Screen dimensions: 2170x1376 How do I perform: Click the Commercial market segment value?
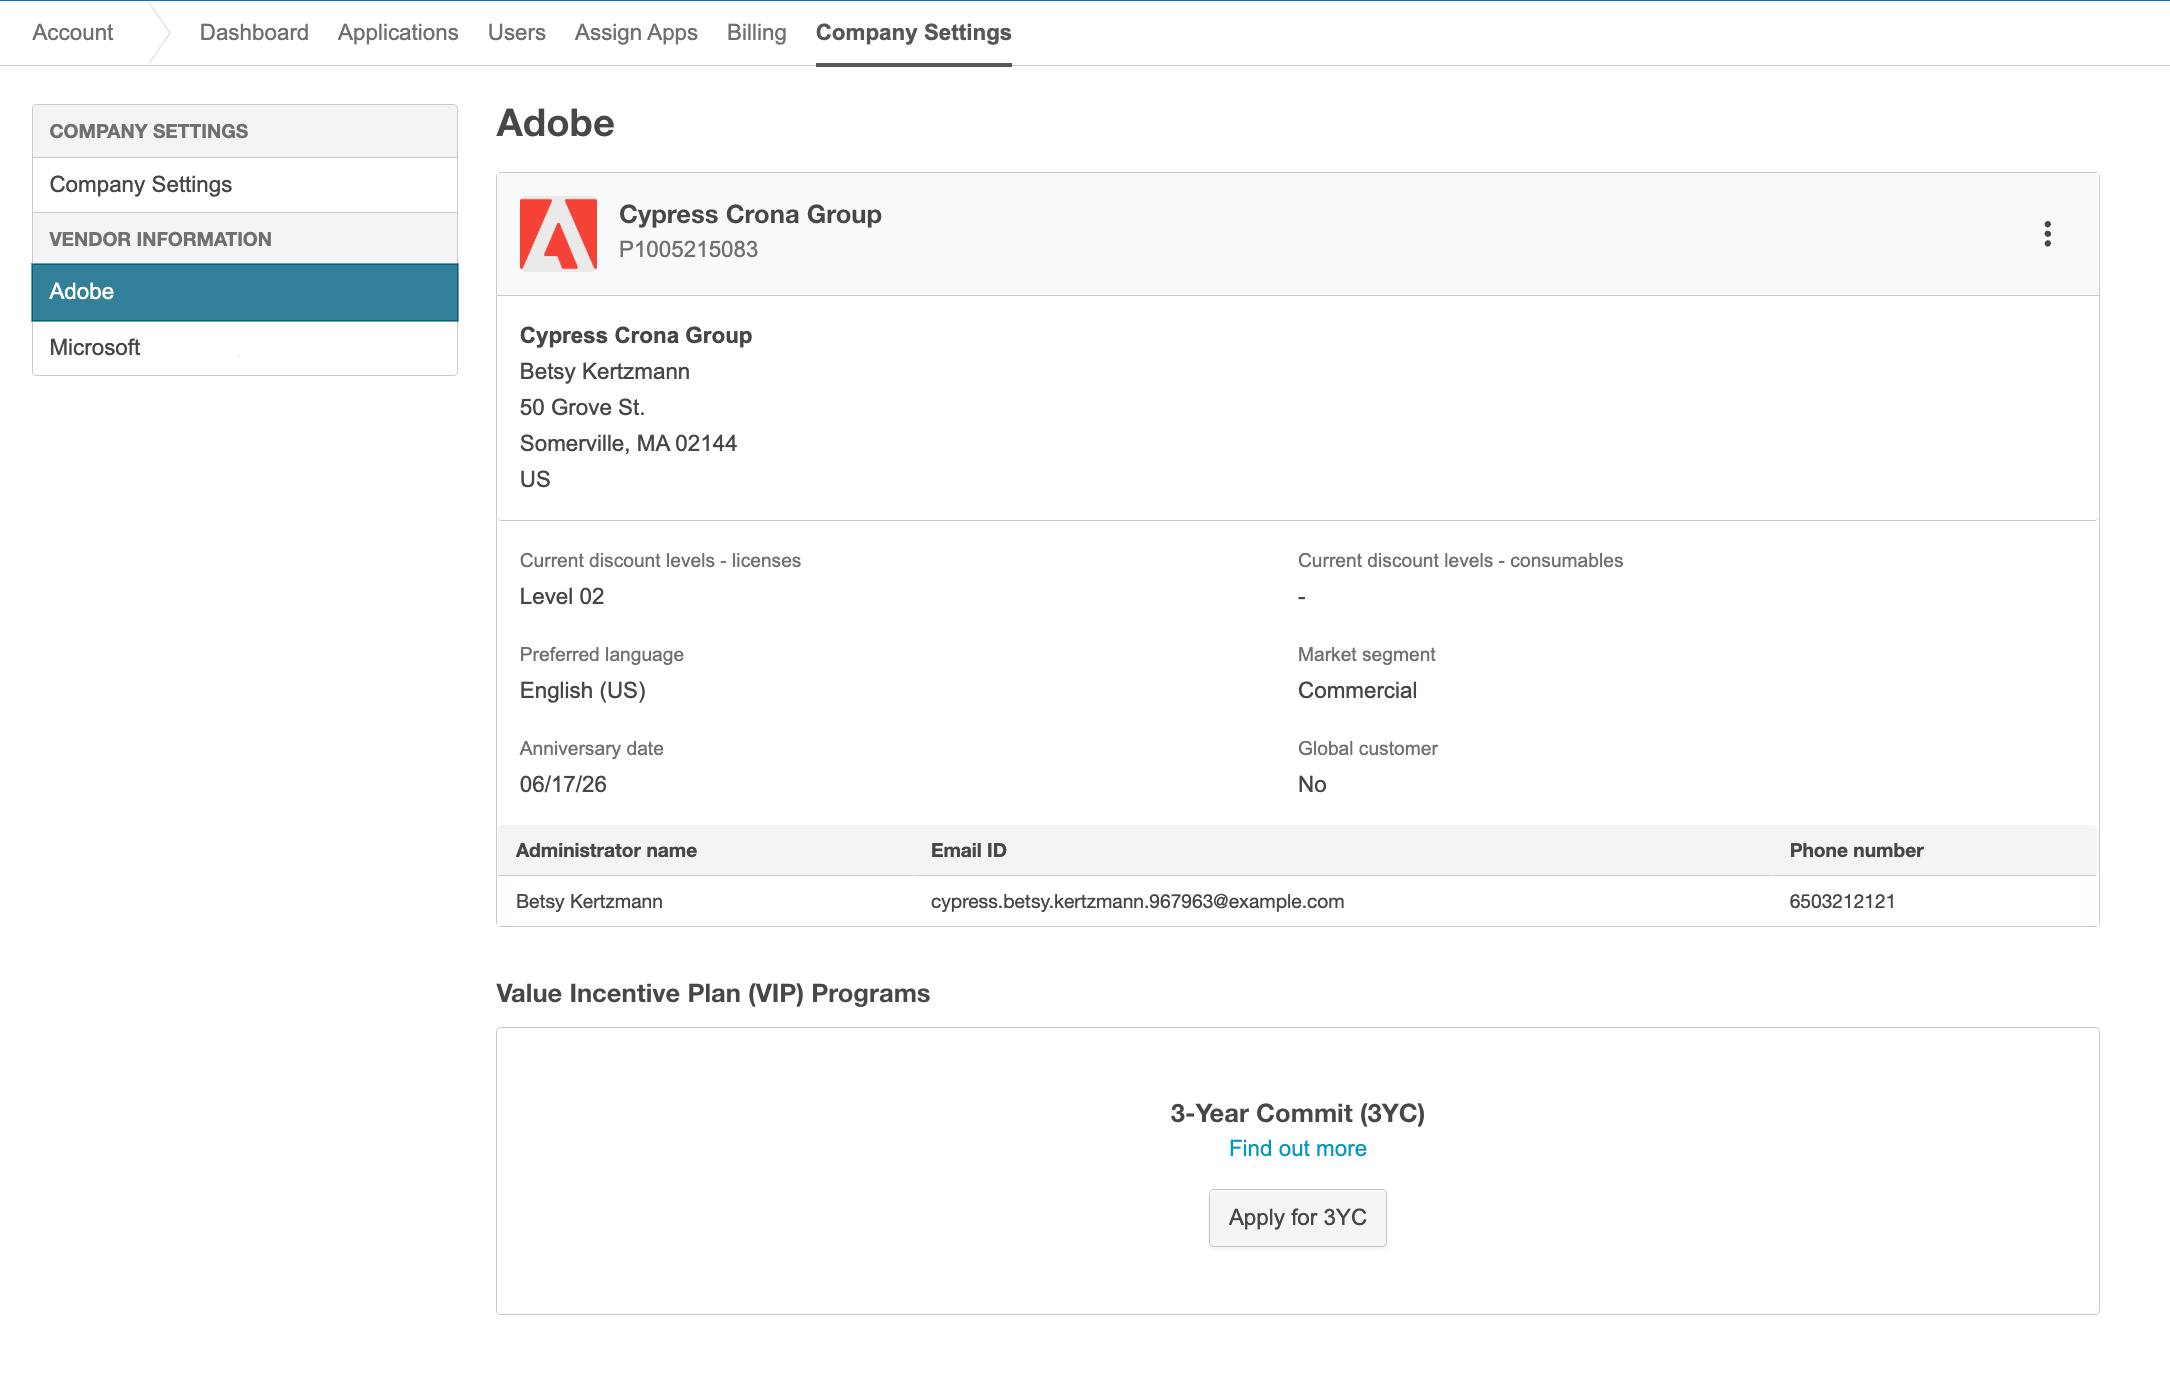[1357, 691]
